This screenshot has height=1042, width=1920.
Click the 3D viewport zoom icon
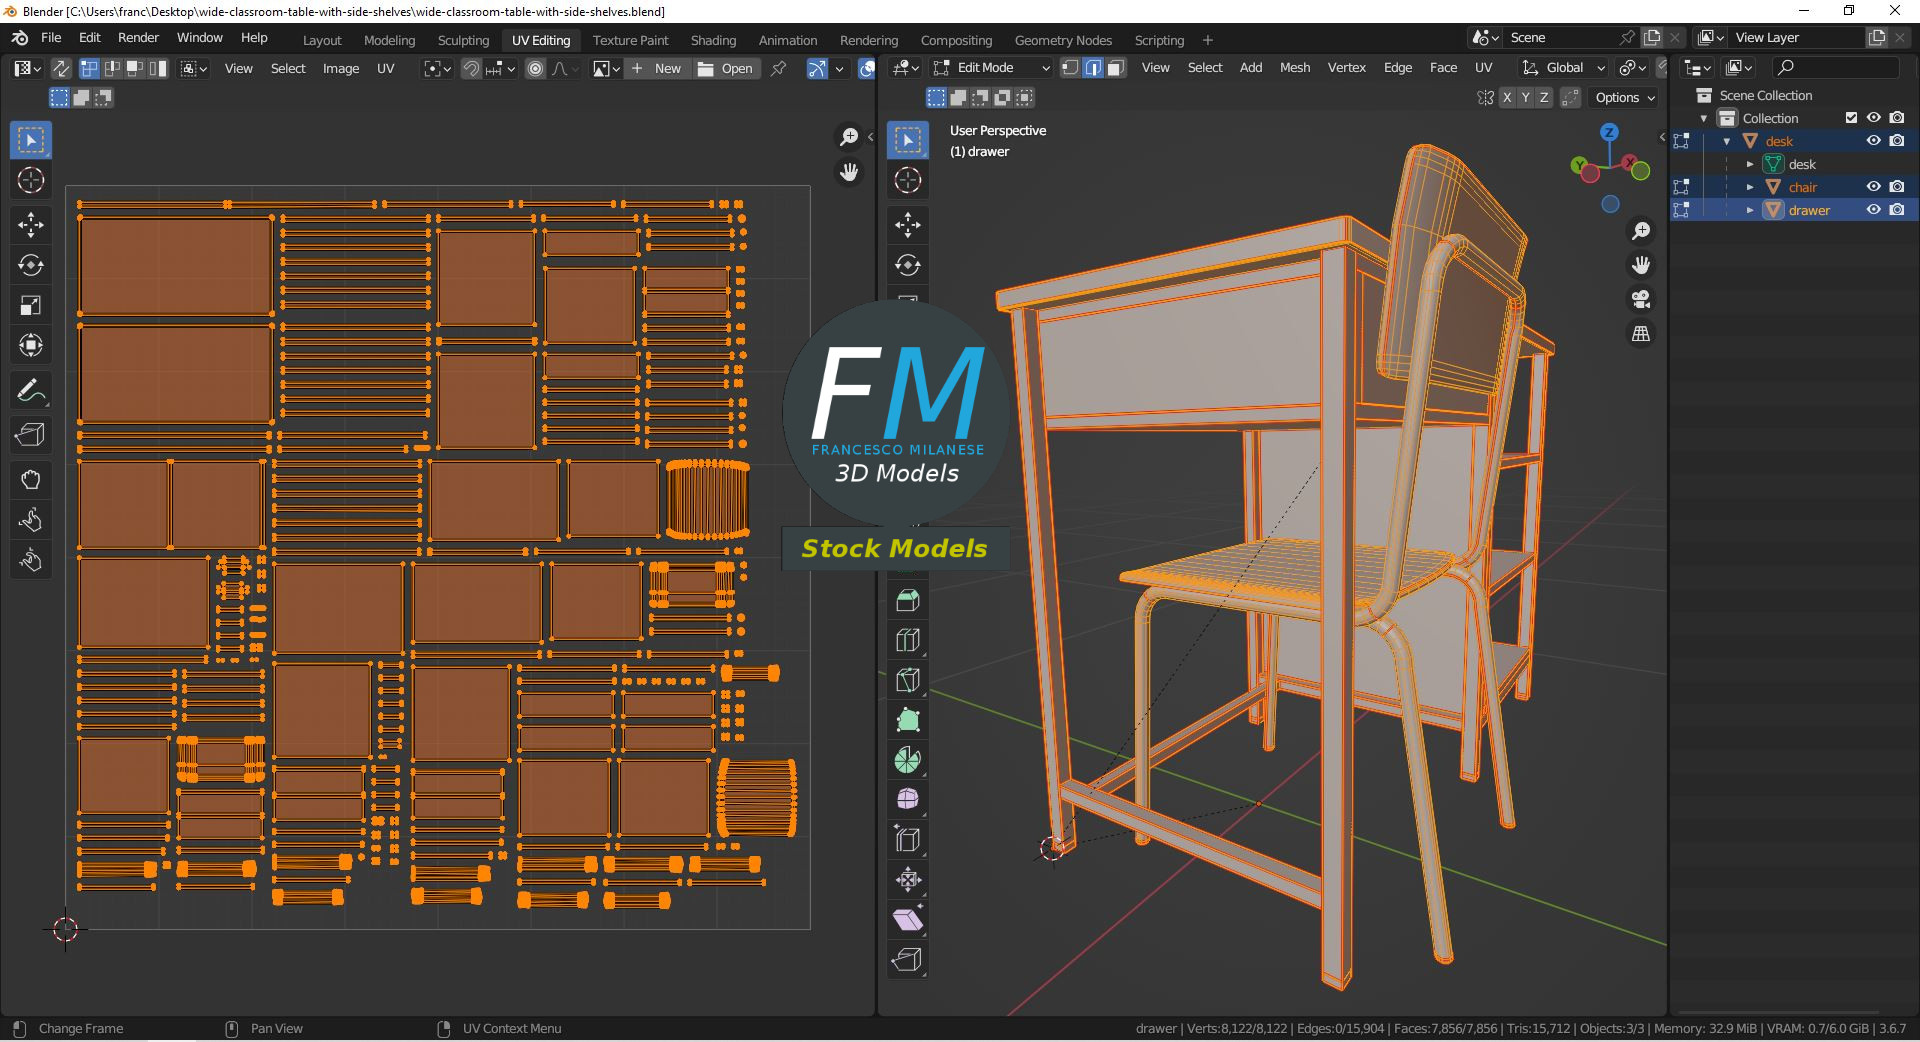point(1641,231)
